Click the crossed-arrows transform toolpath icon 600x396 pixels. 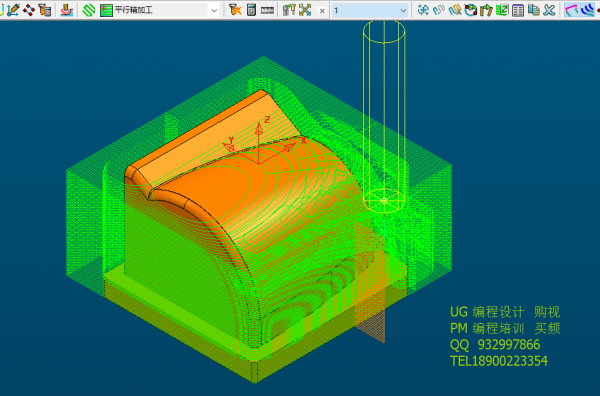[x=305, y=10]
